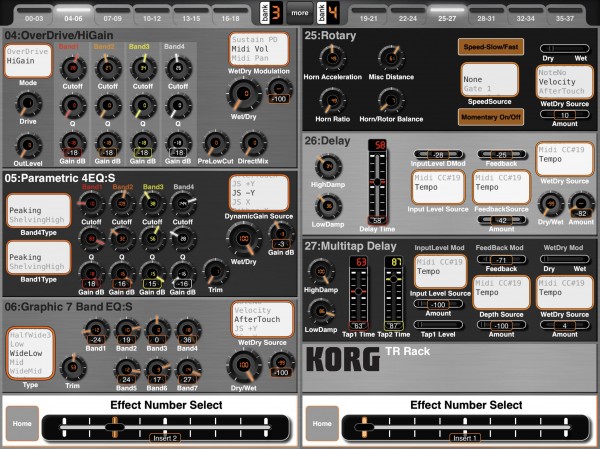
Task: Click the Parametric EQ Band3 Gain dB knob
Action: point(152,274)
